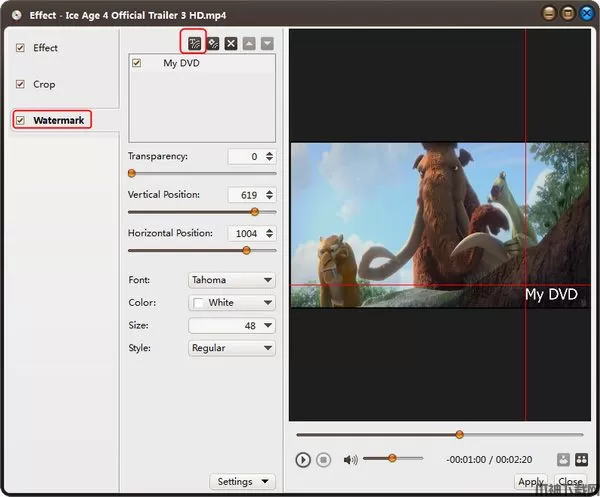Toggle the Crop checkbox
Image resolution: width=600 pixels, height=497 pixels.
click(x=20, y=84)
